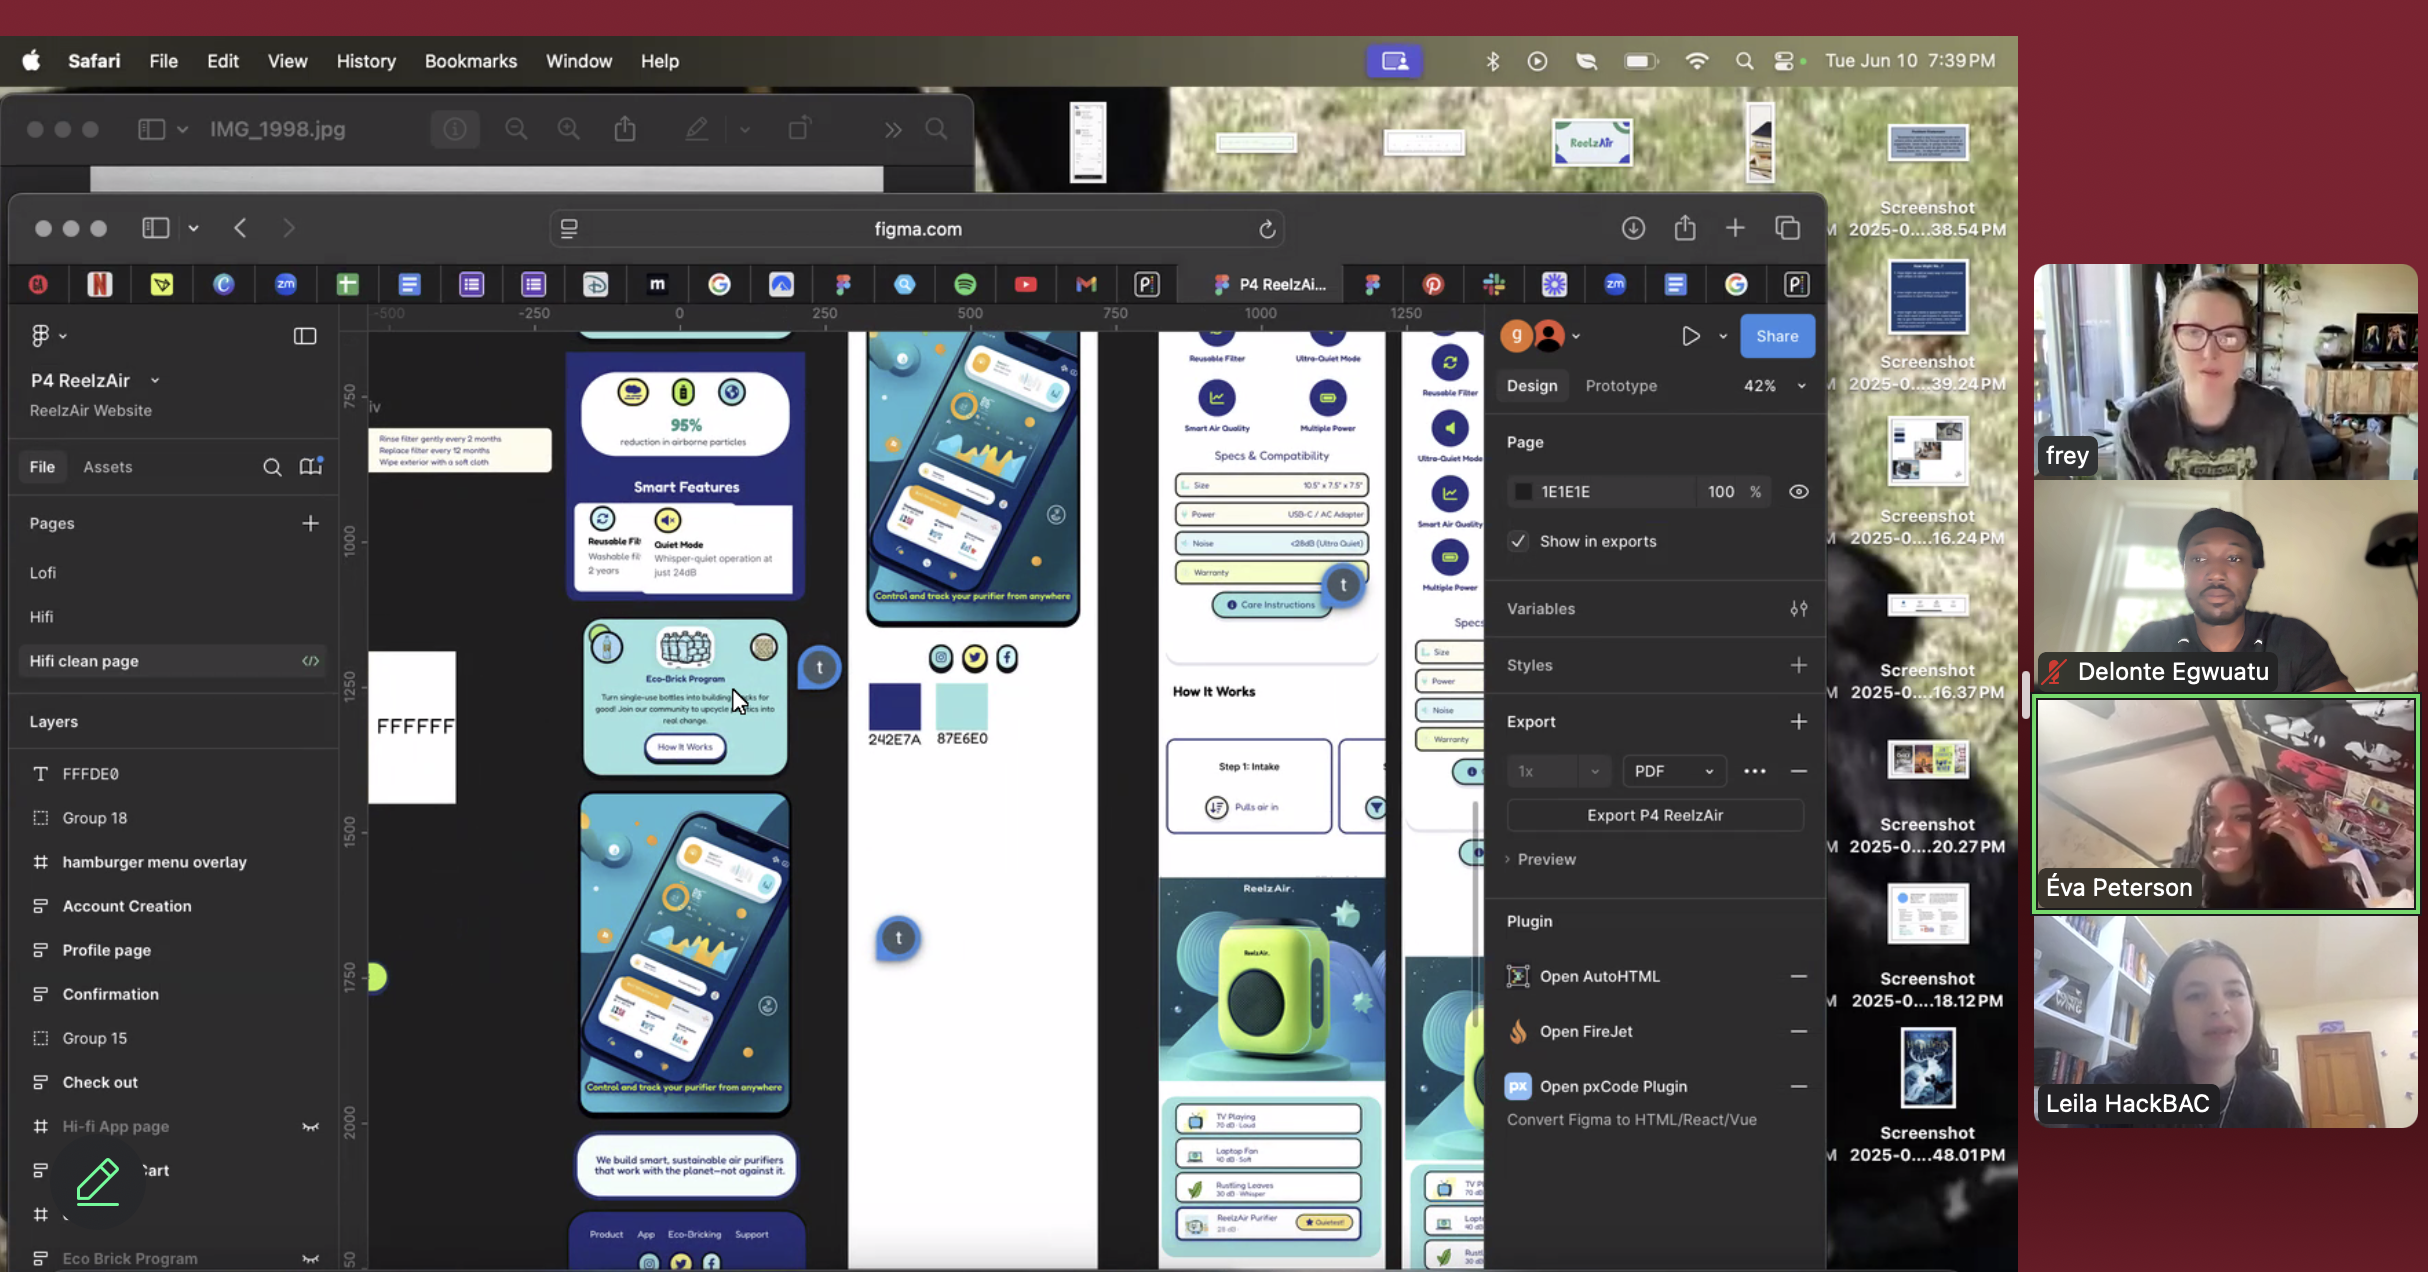Toggle page background visibility eye
2428x1272 pixels.
pyautogui.click(x=1798, y=491)
